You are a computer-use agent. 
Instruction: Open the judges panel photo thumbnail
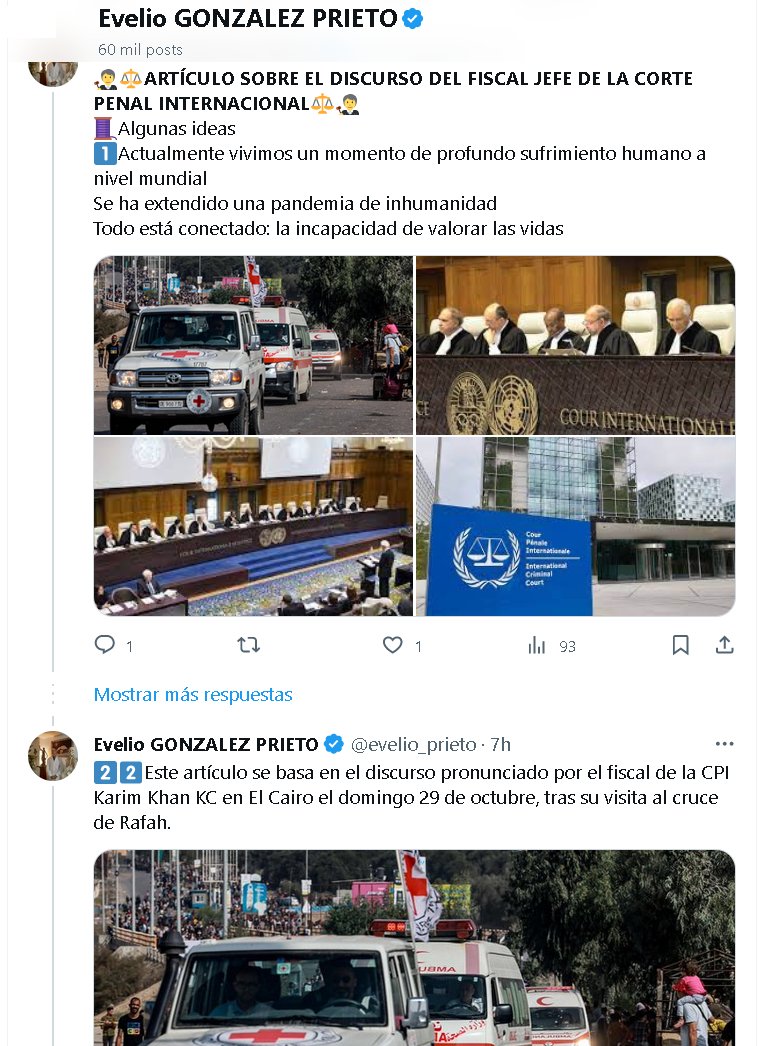click(575, 345)
